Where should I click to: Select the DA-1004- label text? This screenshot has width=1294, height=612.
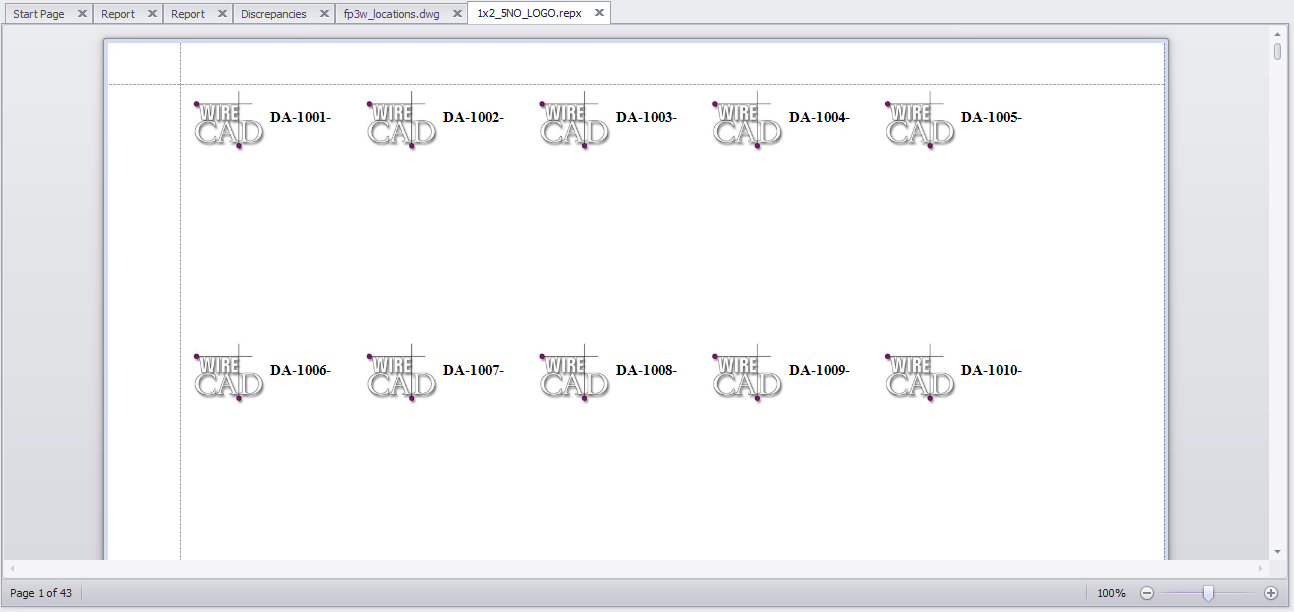coord(819,117)
